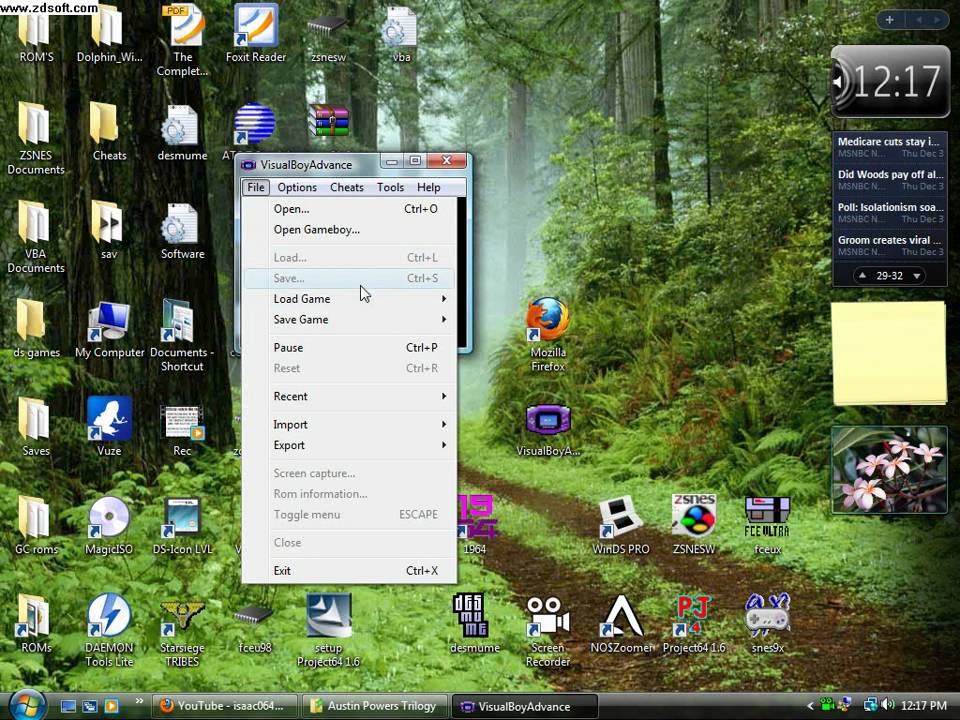This screenshot has width=960, height=720.
Task: Click the taskbar volume icon
Action: click(888, 705)
